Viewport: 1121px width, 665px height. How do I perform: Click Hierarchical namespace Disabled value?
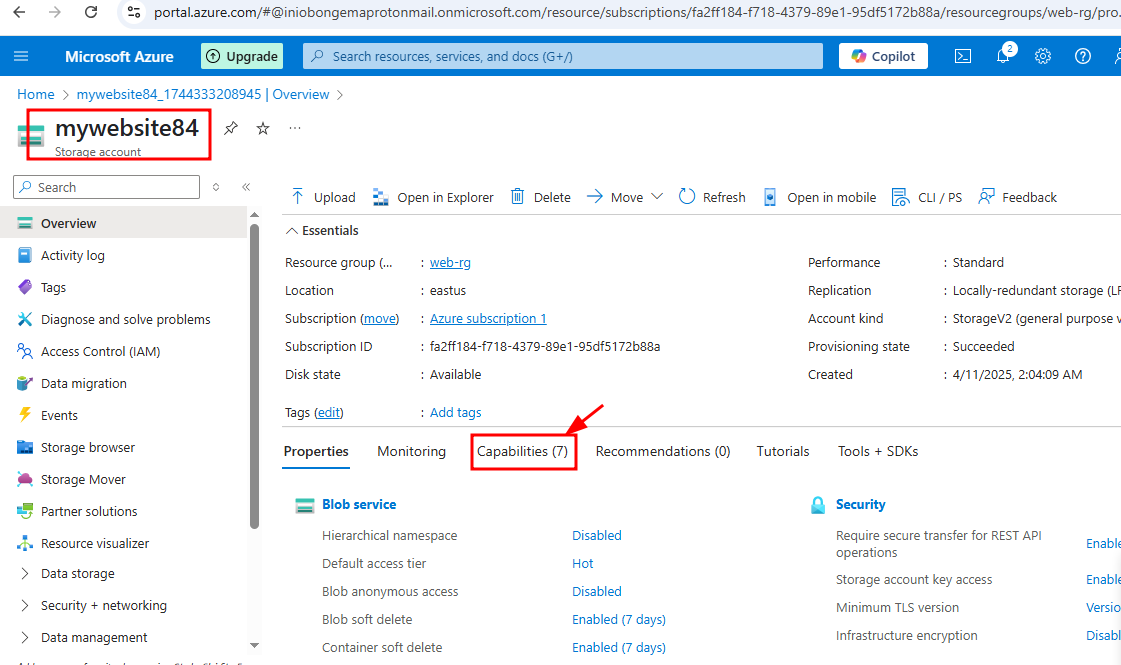click(x=597, y=536)
